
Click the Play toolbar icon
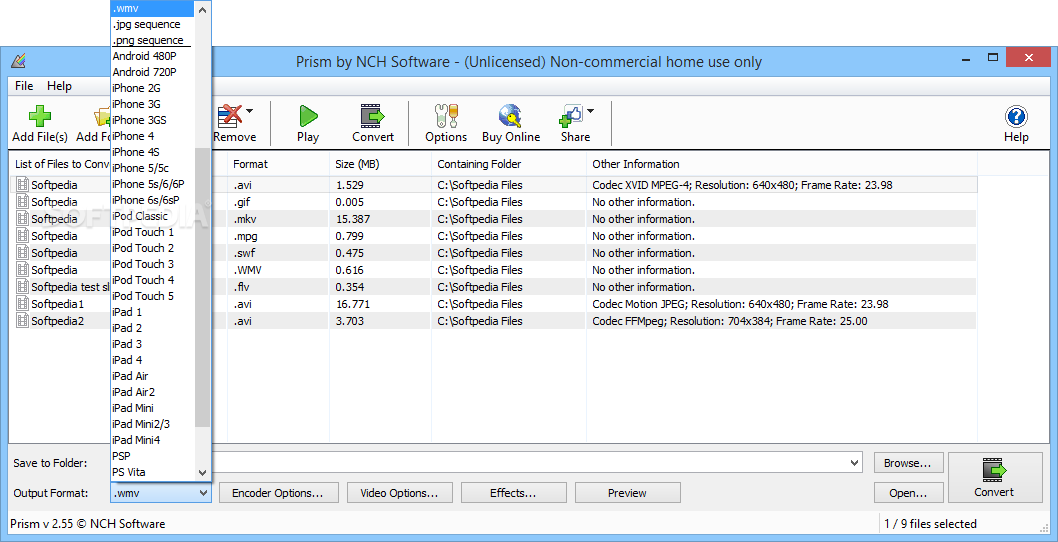point(308,116)
